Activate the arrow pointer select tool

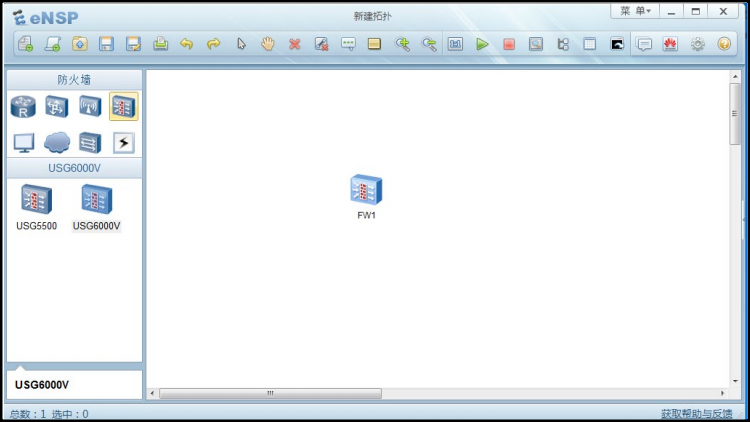click(x=241, y=44)
